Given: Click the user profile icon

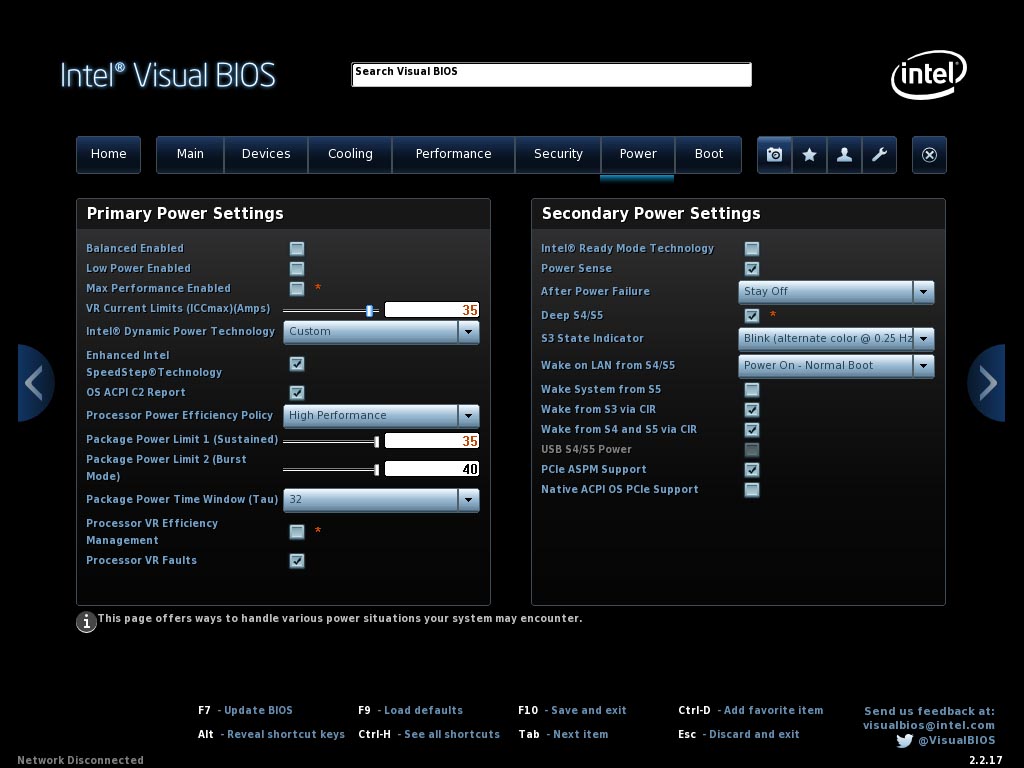Looking at the screenshot, I should (x=844, y=155).
